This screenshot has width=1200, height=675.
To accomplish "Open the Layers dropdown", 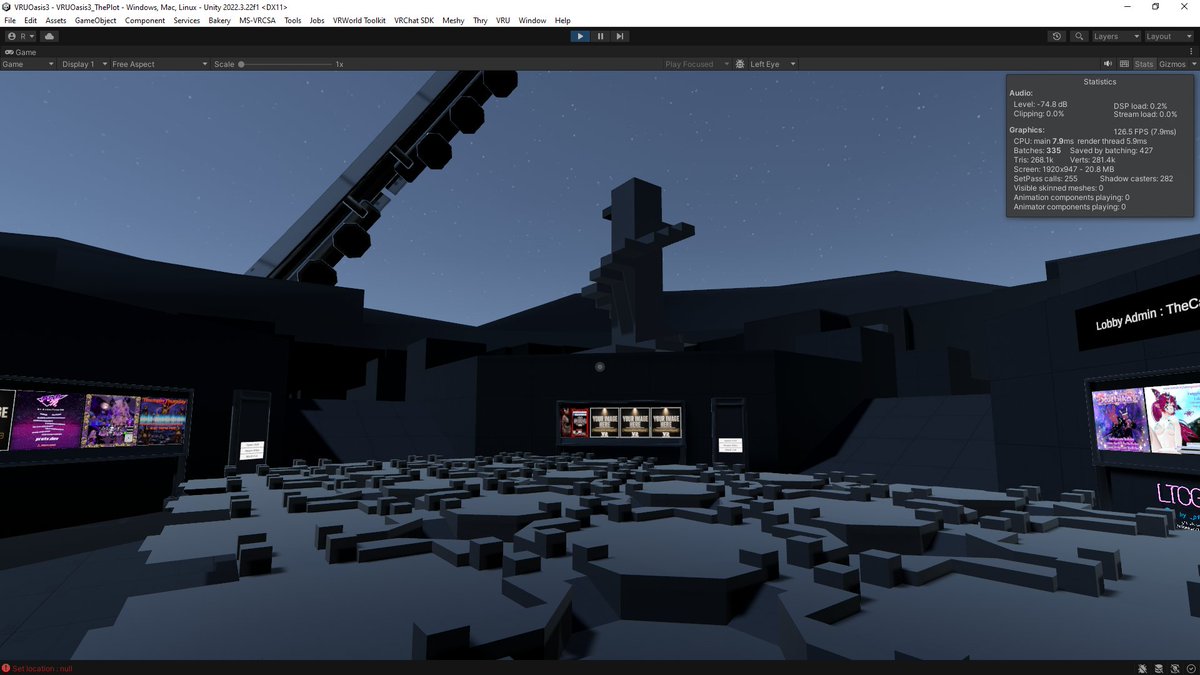I will 1115,36.
